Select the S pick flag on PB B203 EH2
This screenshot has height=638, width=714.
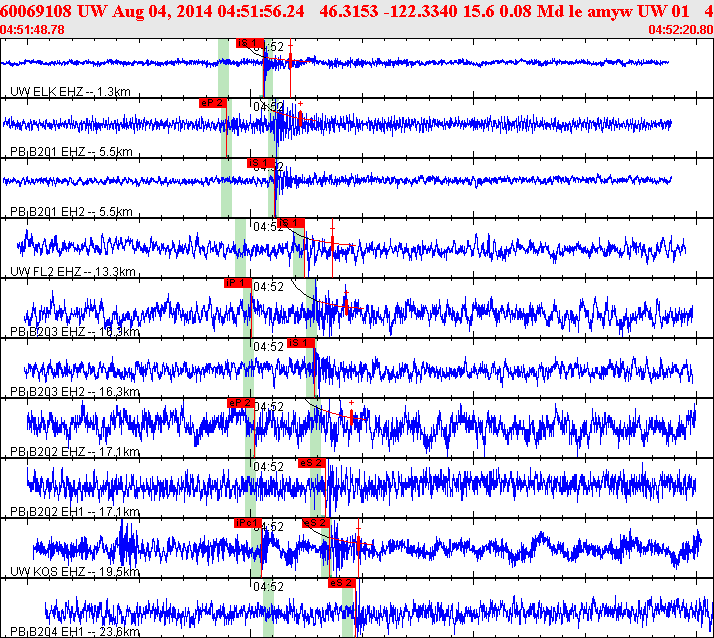click(300, 342)
